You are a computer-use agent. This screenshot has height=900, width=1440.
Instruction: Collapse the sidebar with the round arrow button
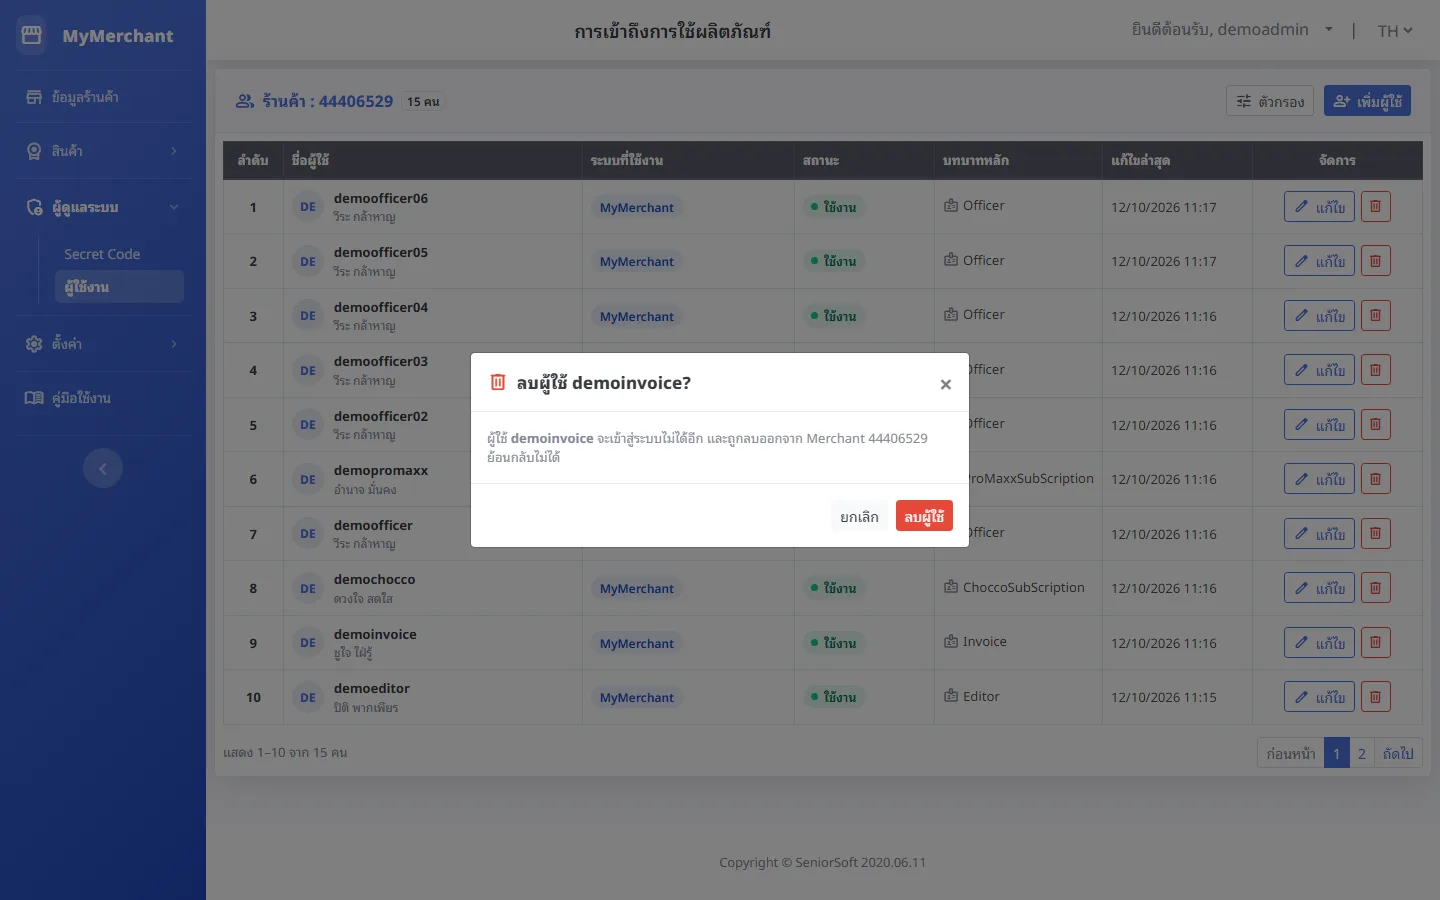click(x=103, y=468)
